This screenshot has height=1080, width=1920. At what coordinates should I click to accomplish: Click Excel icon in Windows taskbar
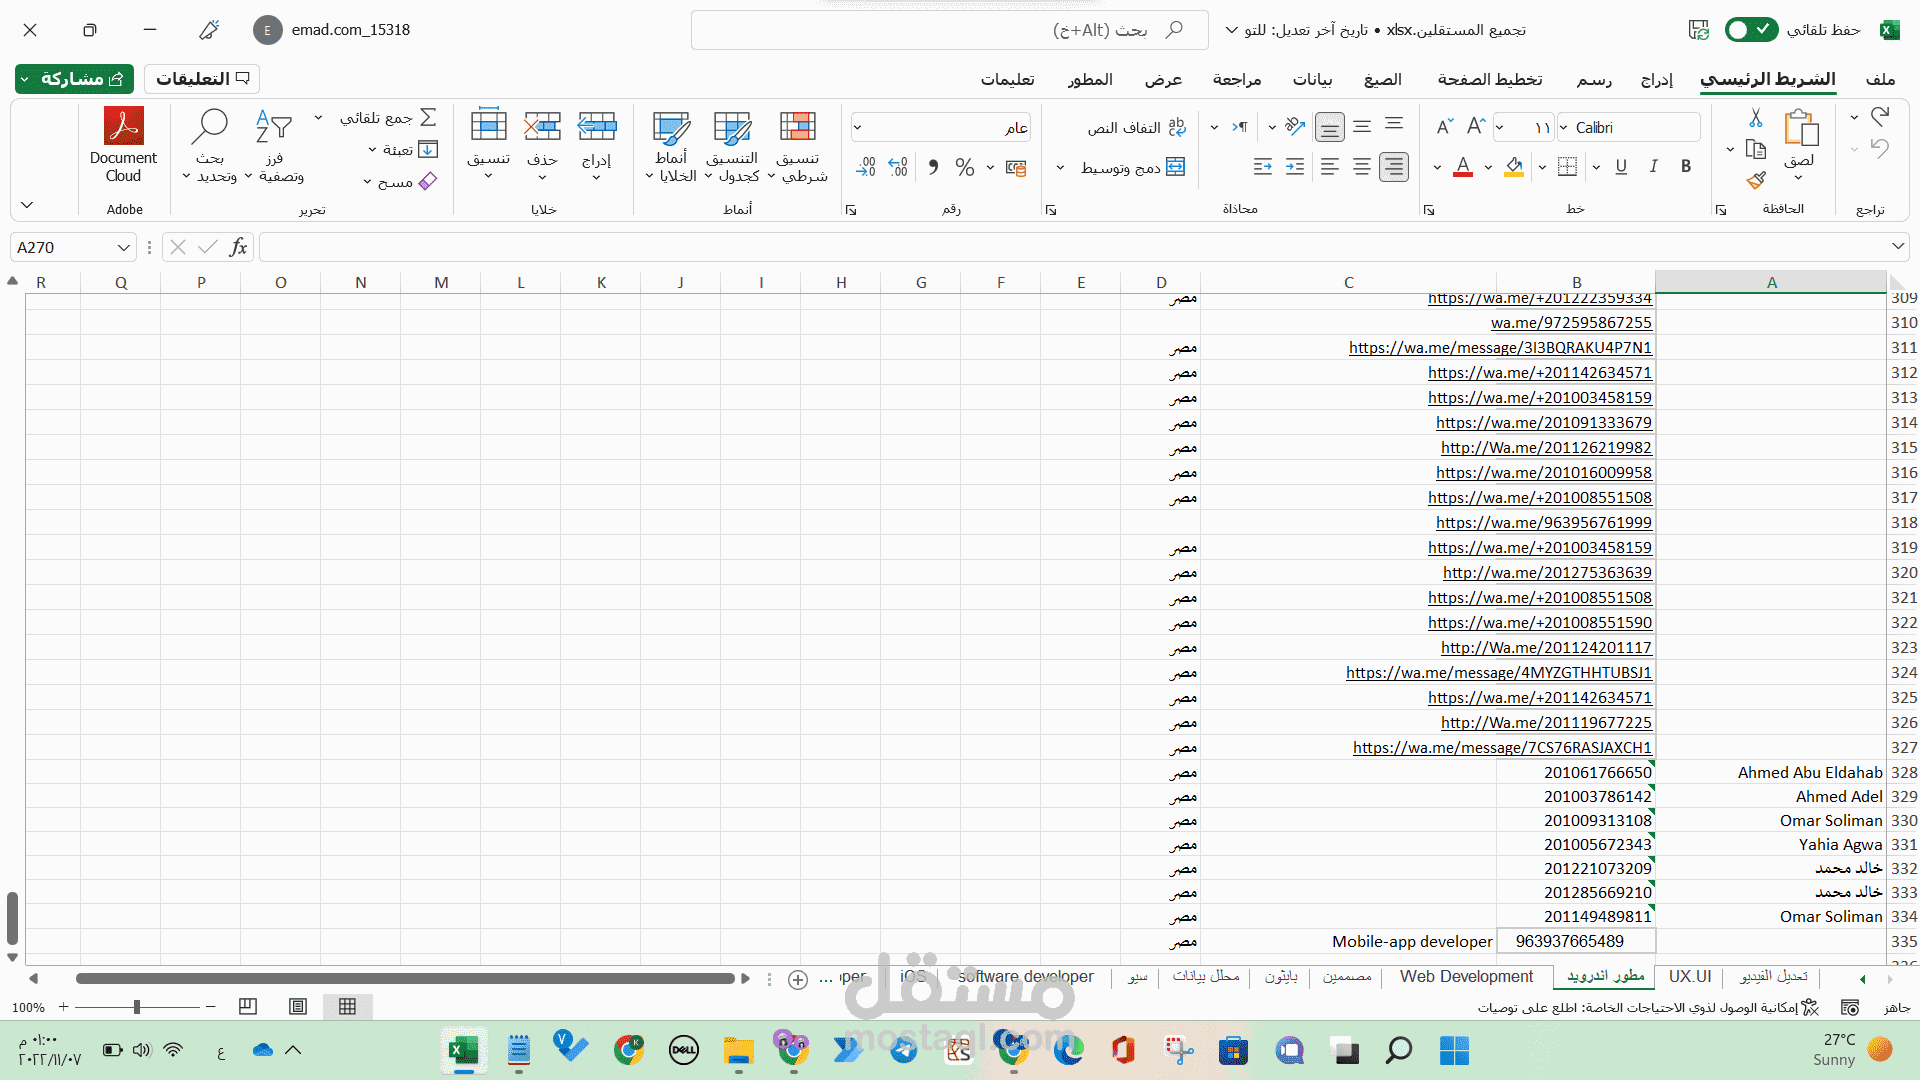[463, 1050]
